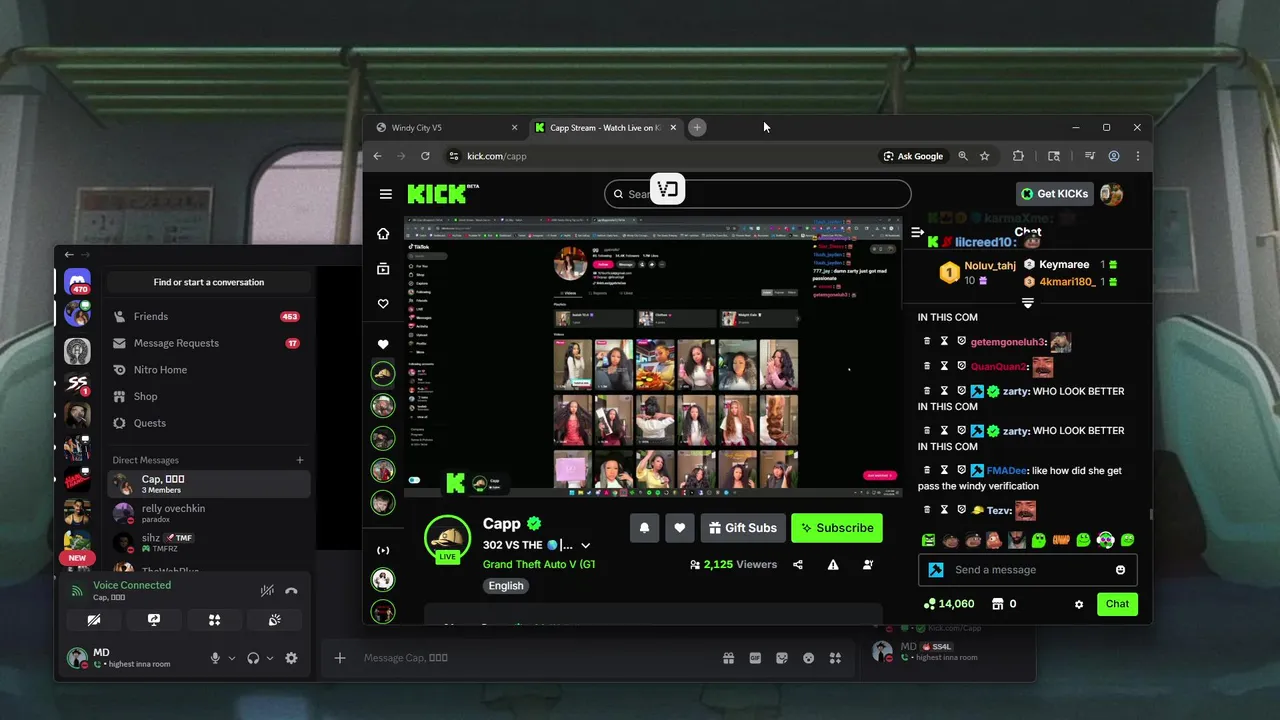Focus the Kick search bar
The image size is (1280, 720).
(x=758, y=194)
